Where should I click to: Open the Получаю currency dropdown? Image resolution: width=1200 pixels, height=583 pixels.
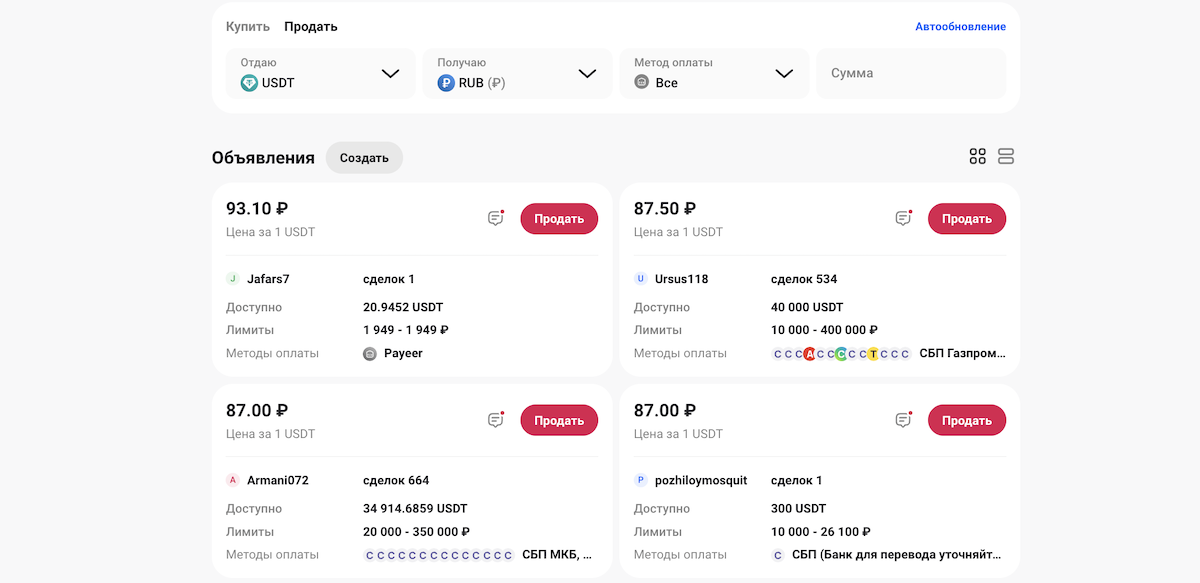tap(587, 73)
